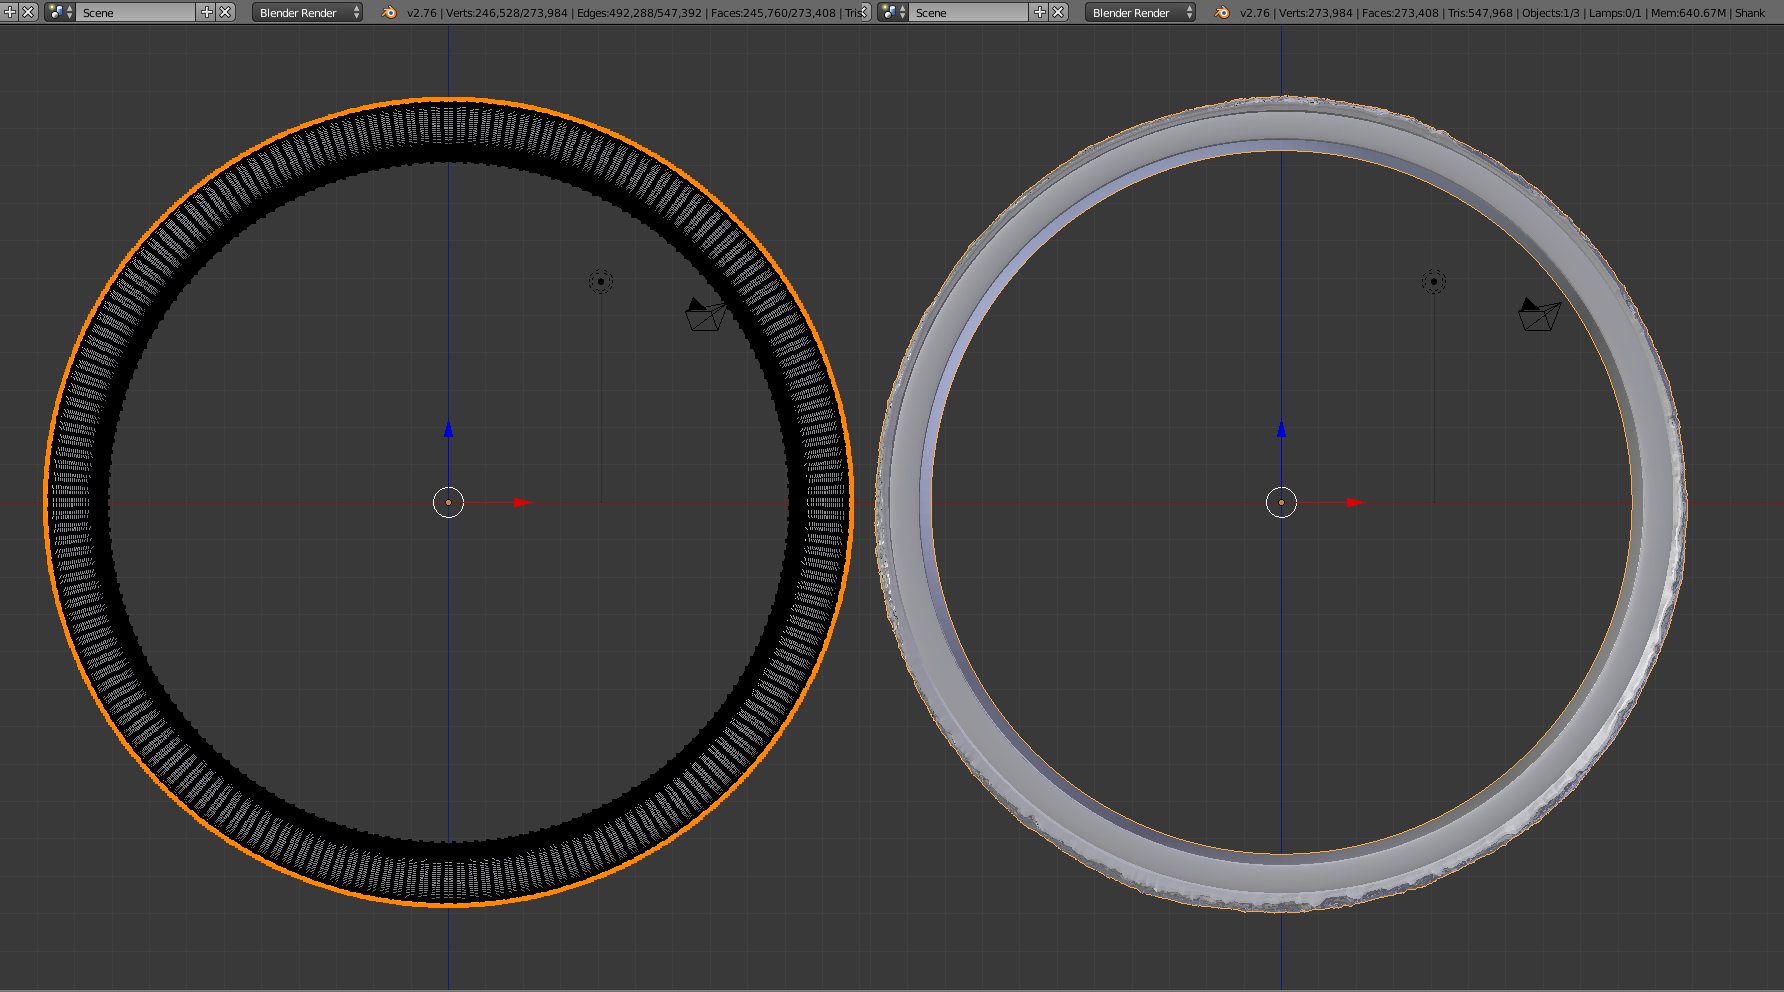
Task: Select the lamp object in right viewport
Action: (1434, 282)
